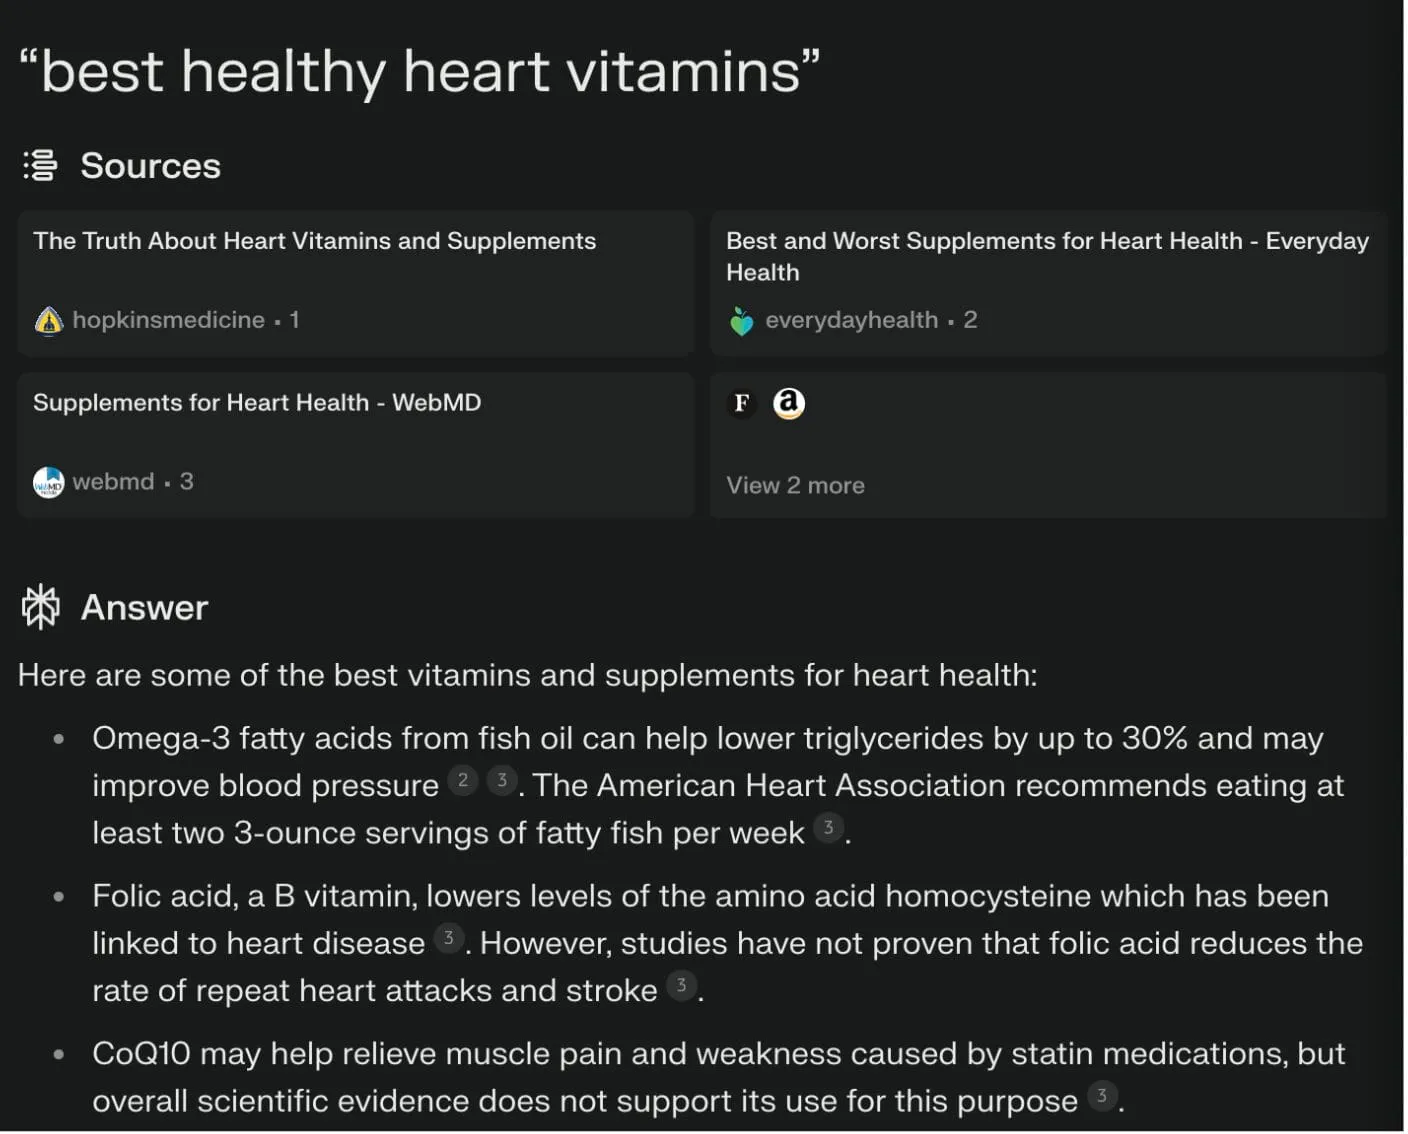The width and height of the screenshot is (1408, 1134).
Task: Open citation 3 after 'improve blood pressure'
Action: [x=502, y=780]
